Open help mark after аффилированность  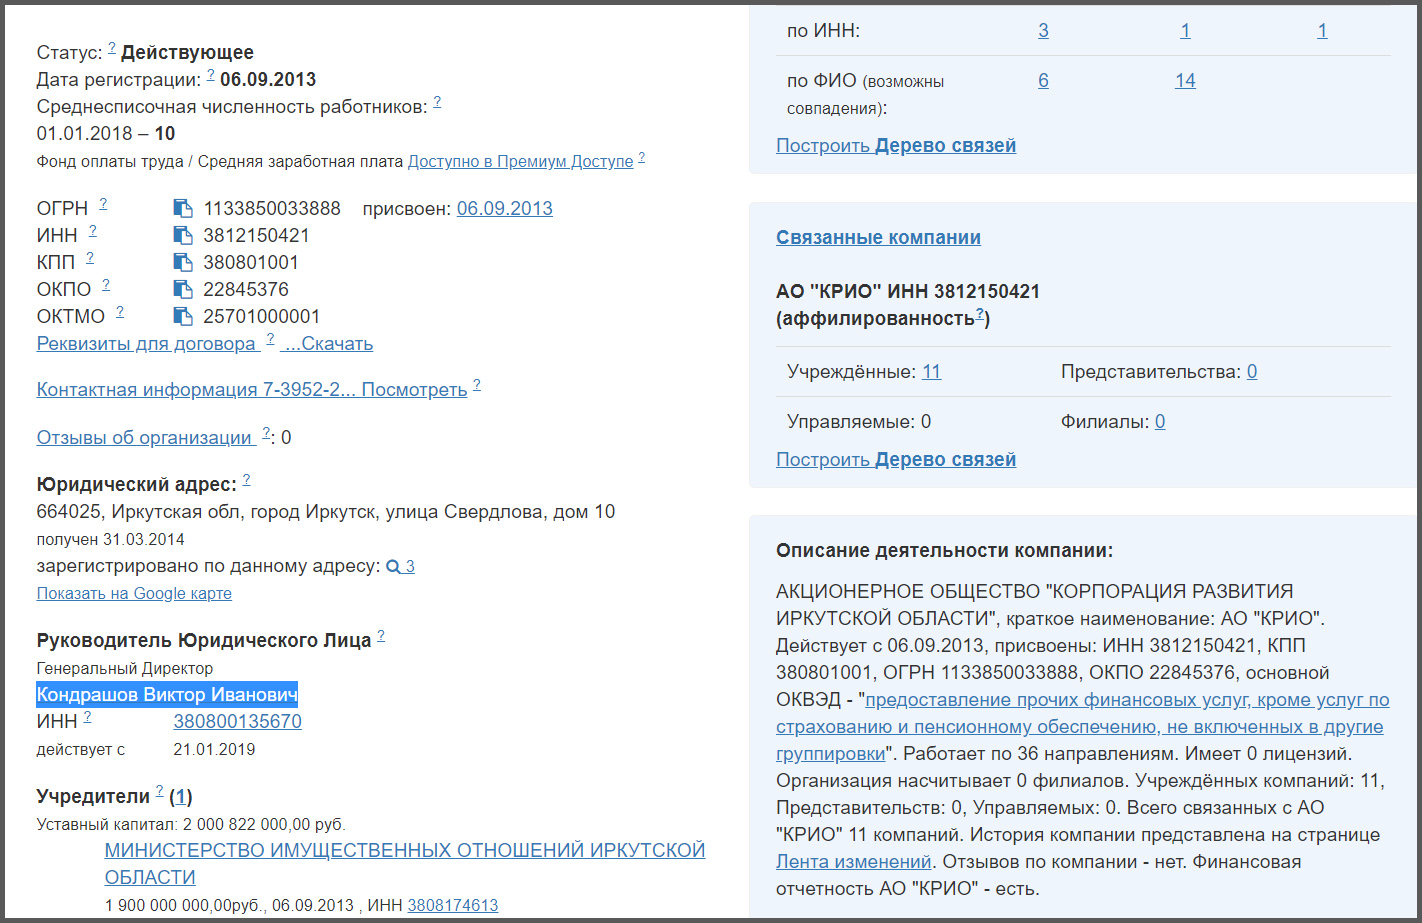pyautogui.click(x=980, y=313)
